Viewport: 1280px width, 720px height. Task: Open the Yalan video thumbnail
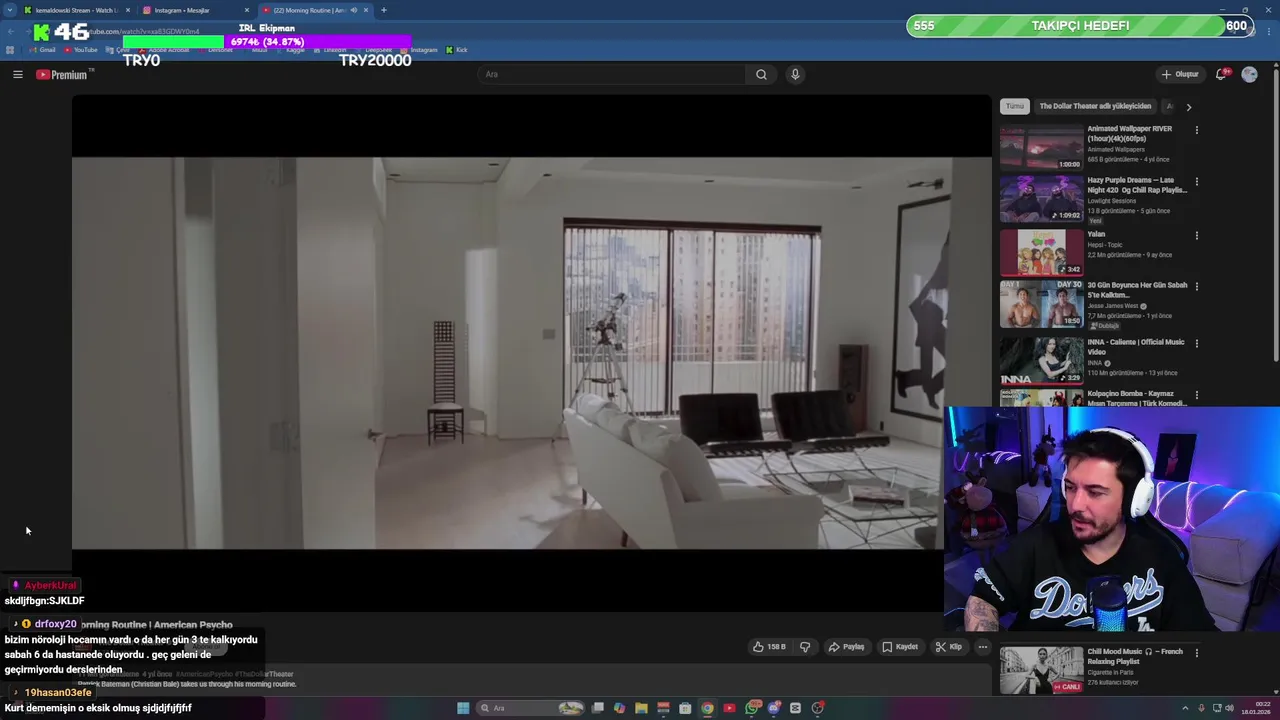pyautogui.click(x=1041, y=253)
